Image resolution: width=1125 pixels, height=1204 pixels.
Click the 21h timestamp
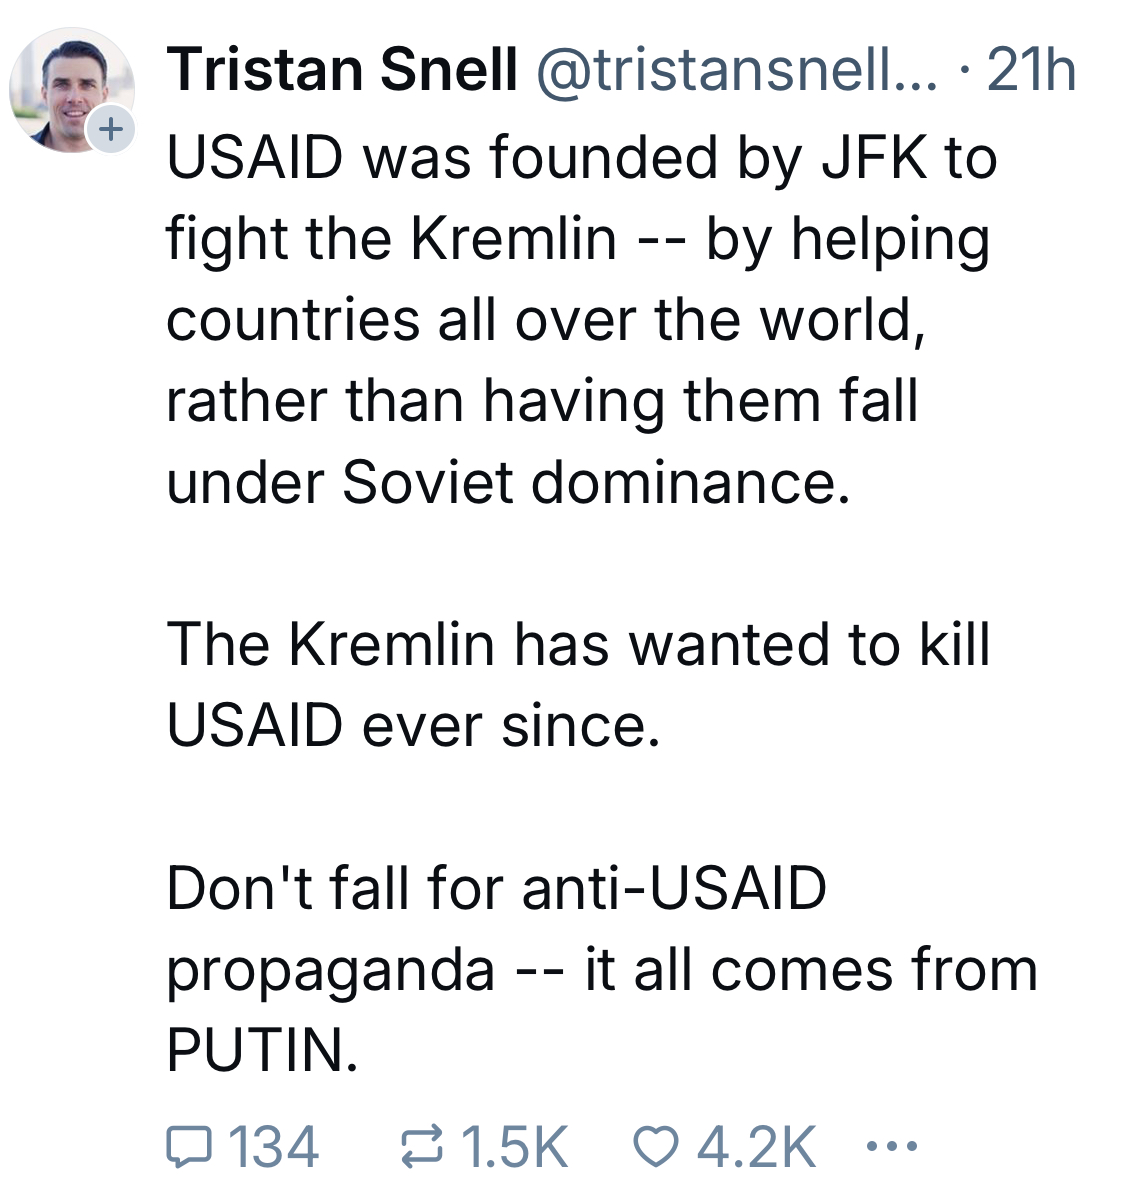click(x=1031, y=71)
